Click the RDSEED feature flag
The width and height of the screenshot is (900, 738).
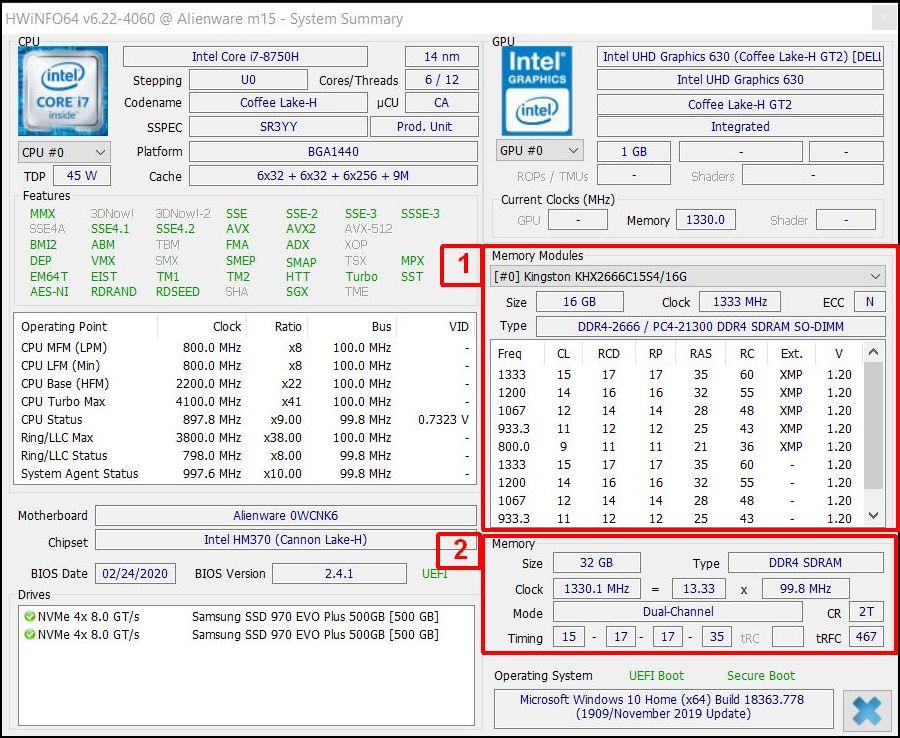pos(177,292)
